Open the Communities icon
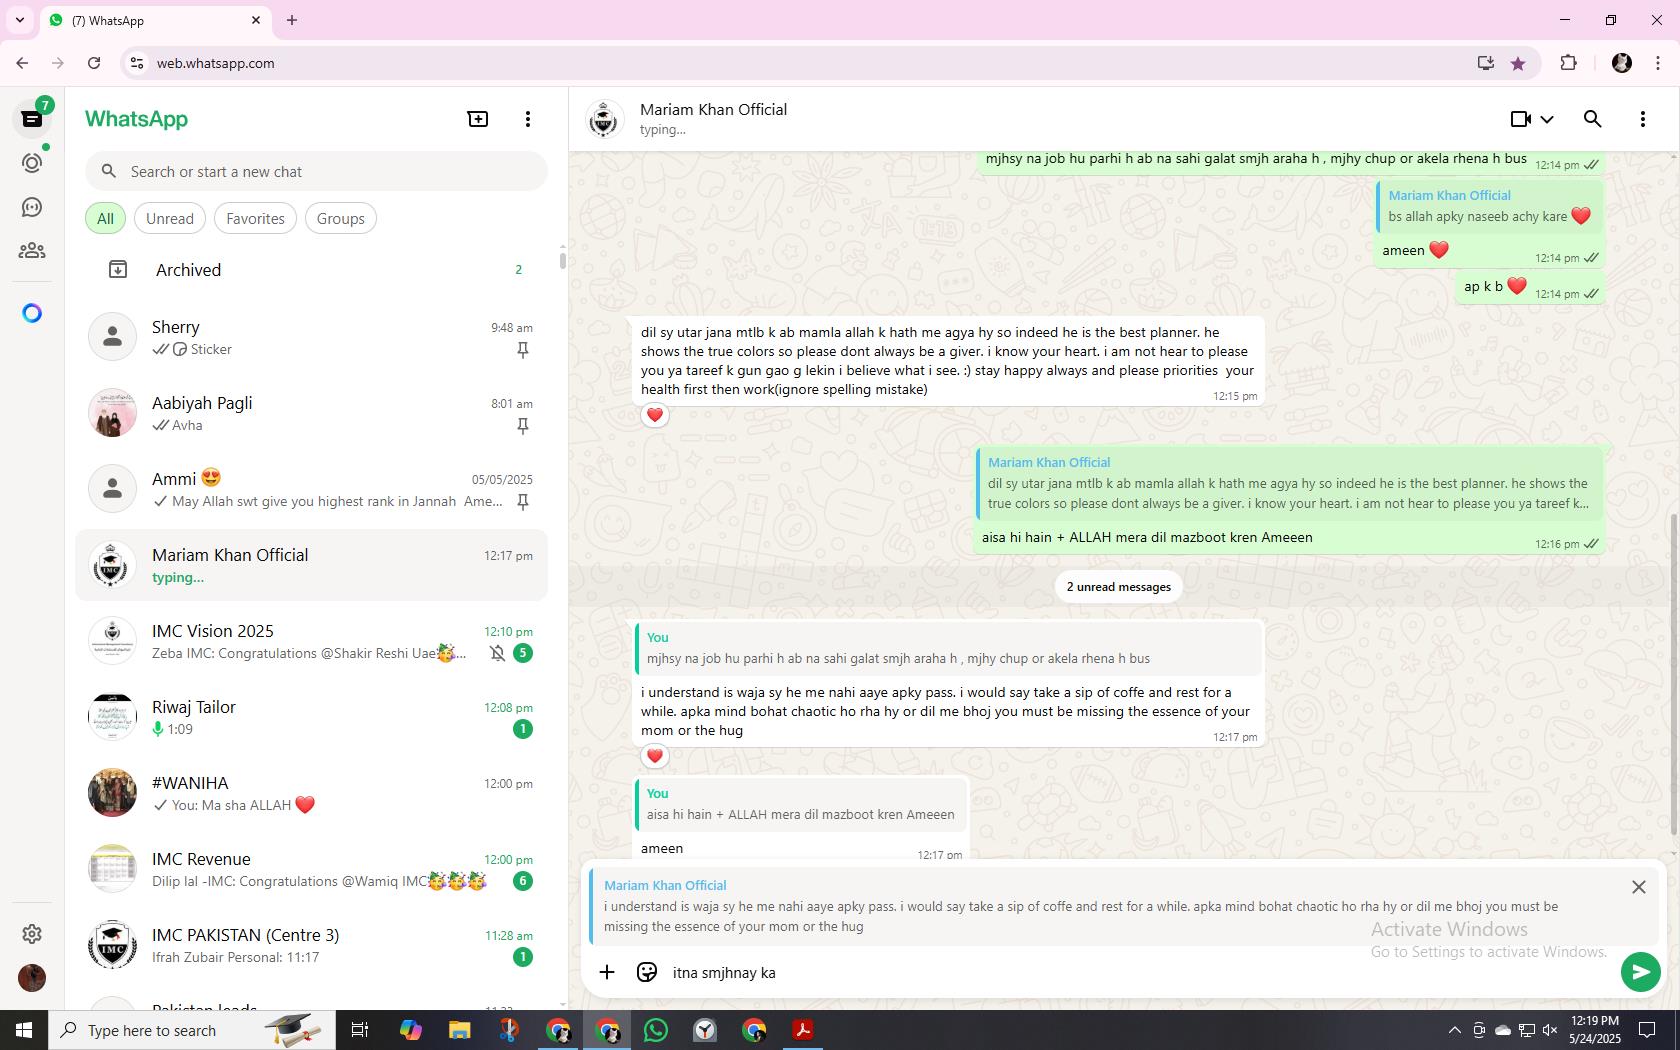Screen dimensions: 1680x1050 tap(32, 251)
